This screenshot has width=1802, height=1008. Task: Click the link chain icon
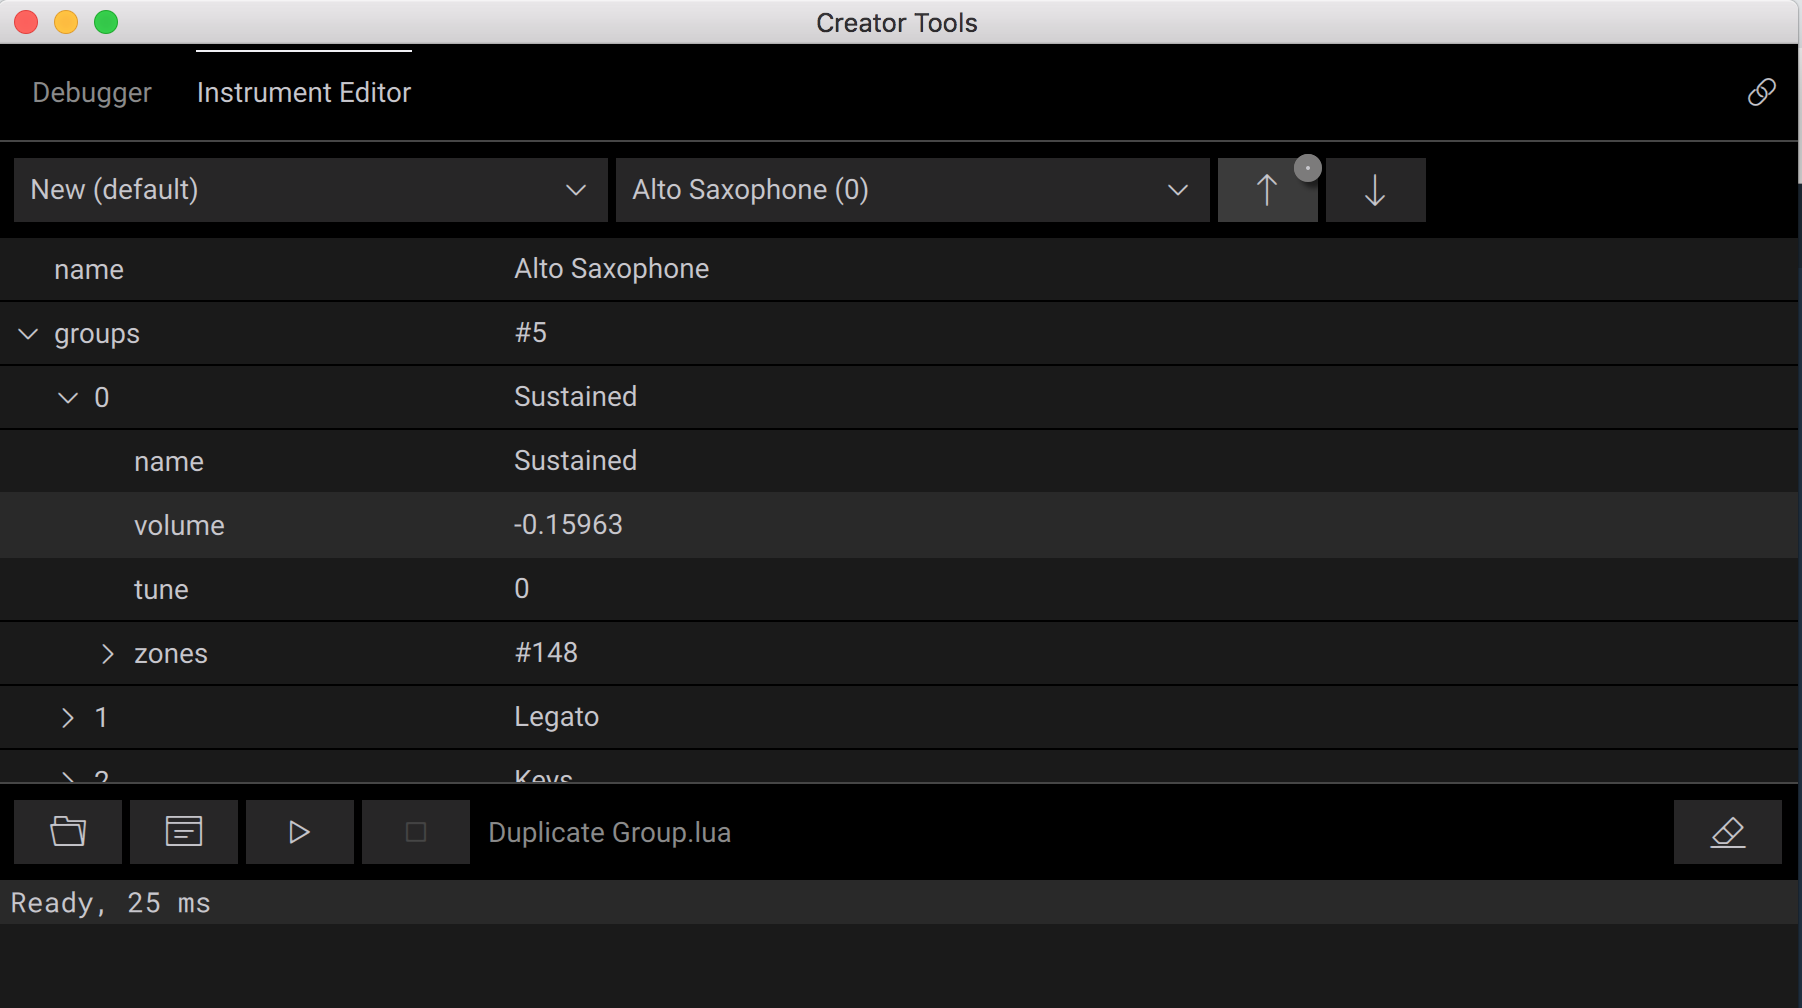pyautogui.click(x=1761, y=92)
